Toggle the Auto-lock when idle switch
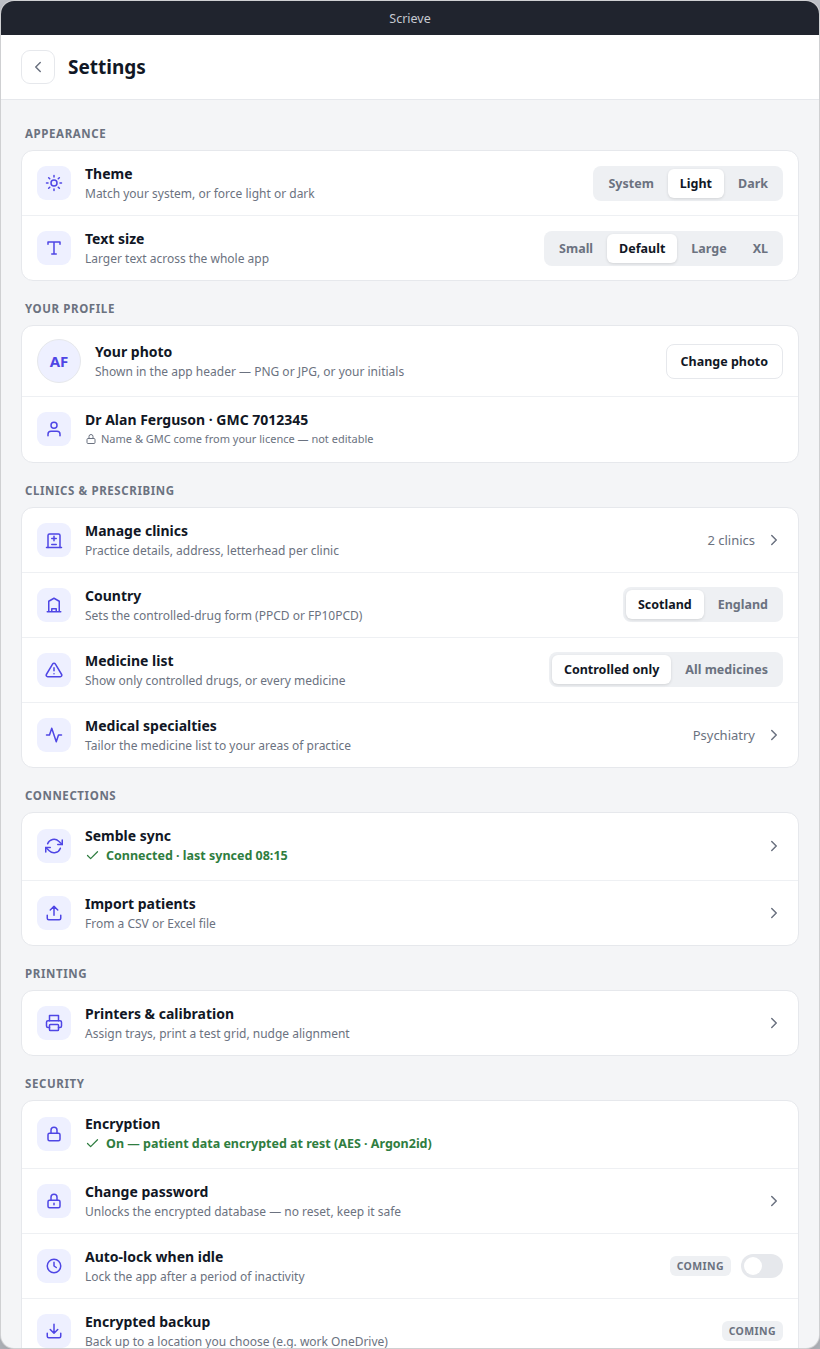The width and height of the screenshot is (820, 1349). coord(762,1266)
